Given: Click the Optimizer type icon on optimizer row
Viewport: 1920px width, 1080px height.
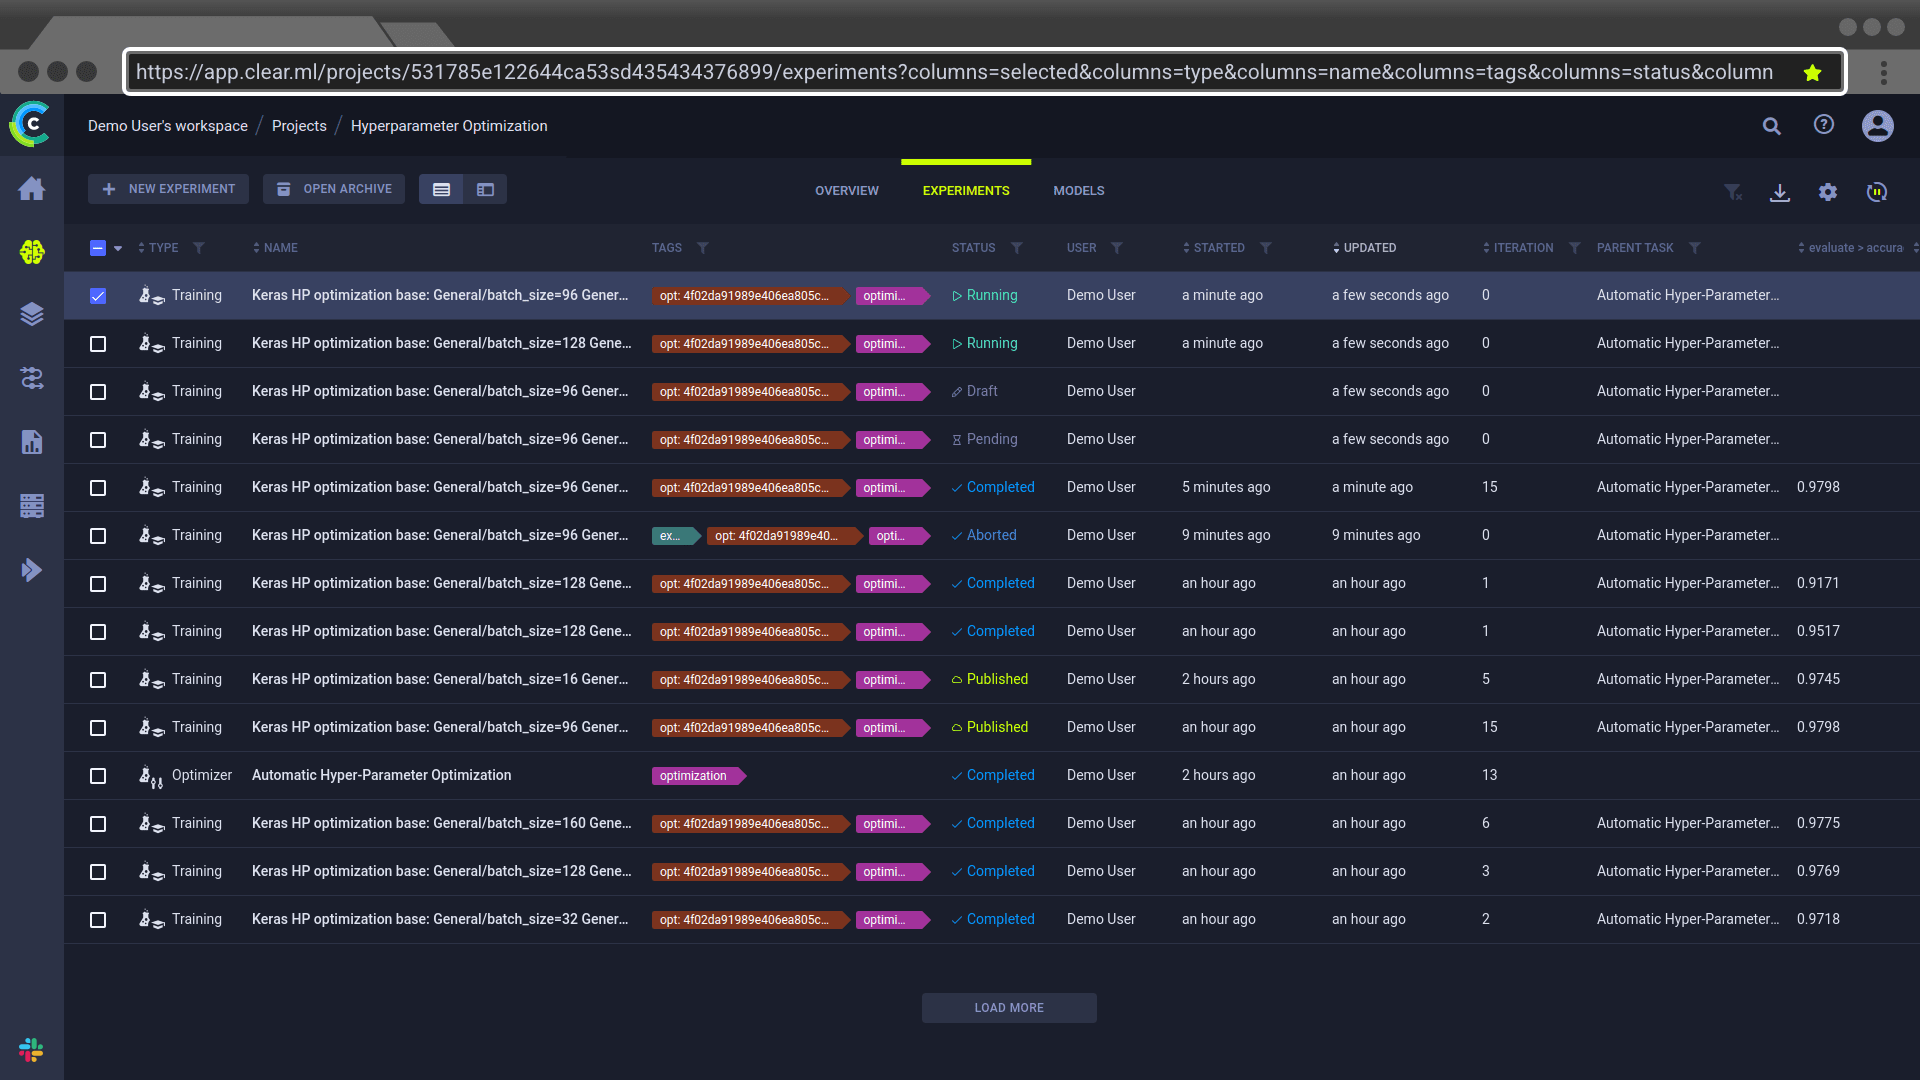Looking at the screenshot, I should point(149,775).
